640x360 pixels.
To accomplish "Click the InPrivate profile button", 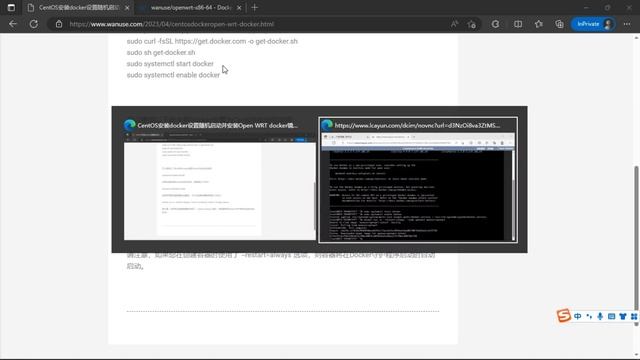I will click(593, 24).
